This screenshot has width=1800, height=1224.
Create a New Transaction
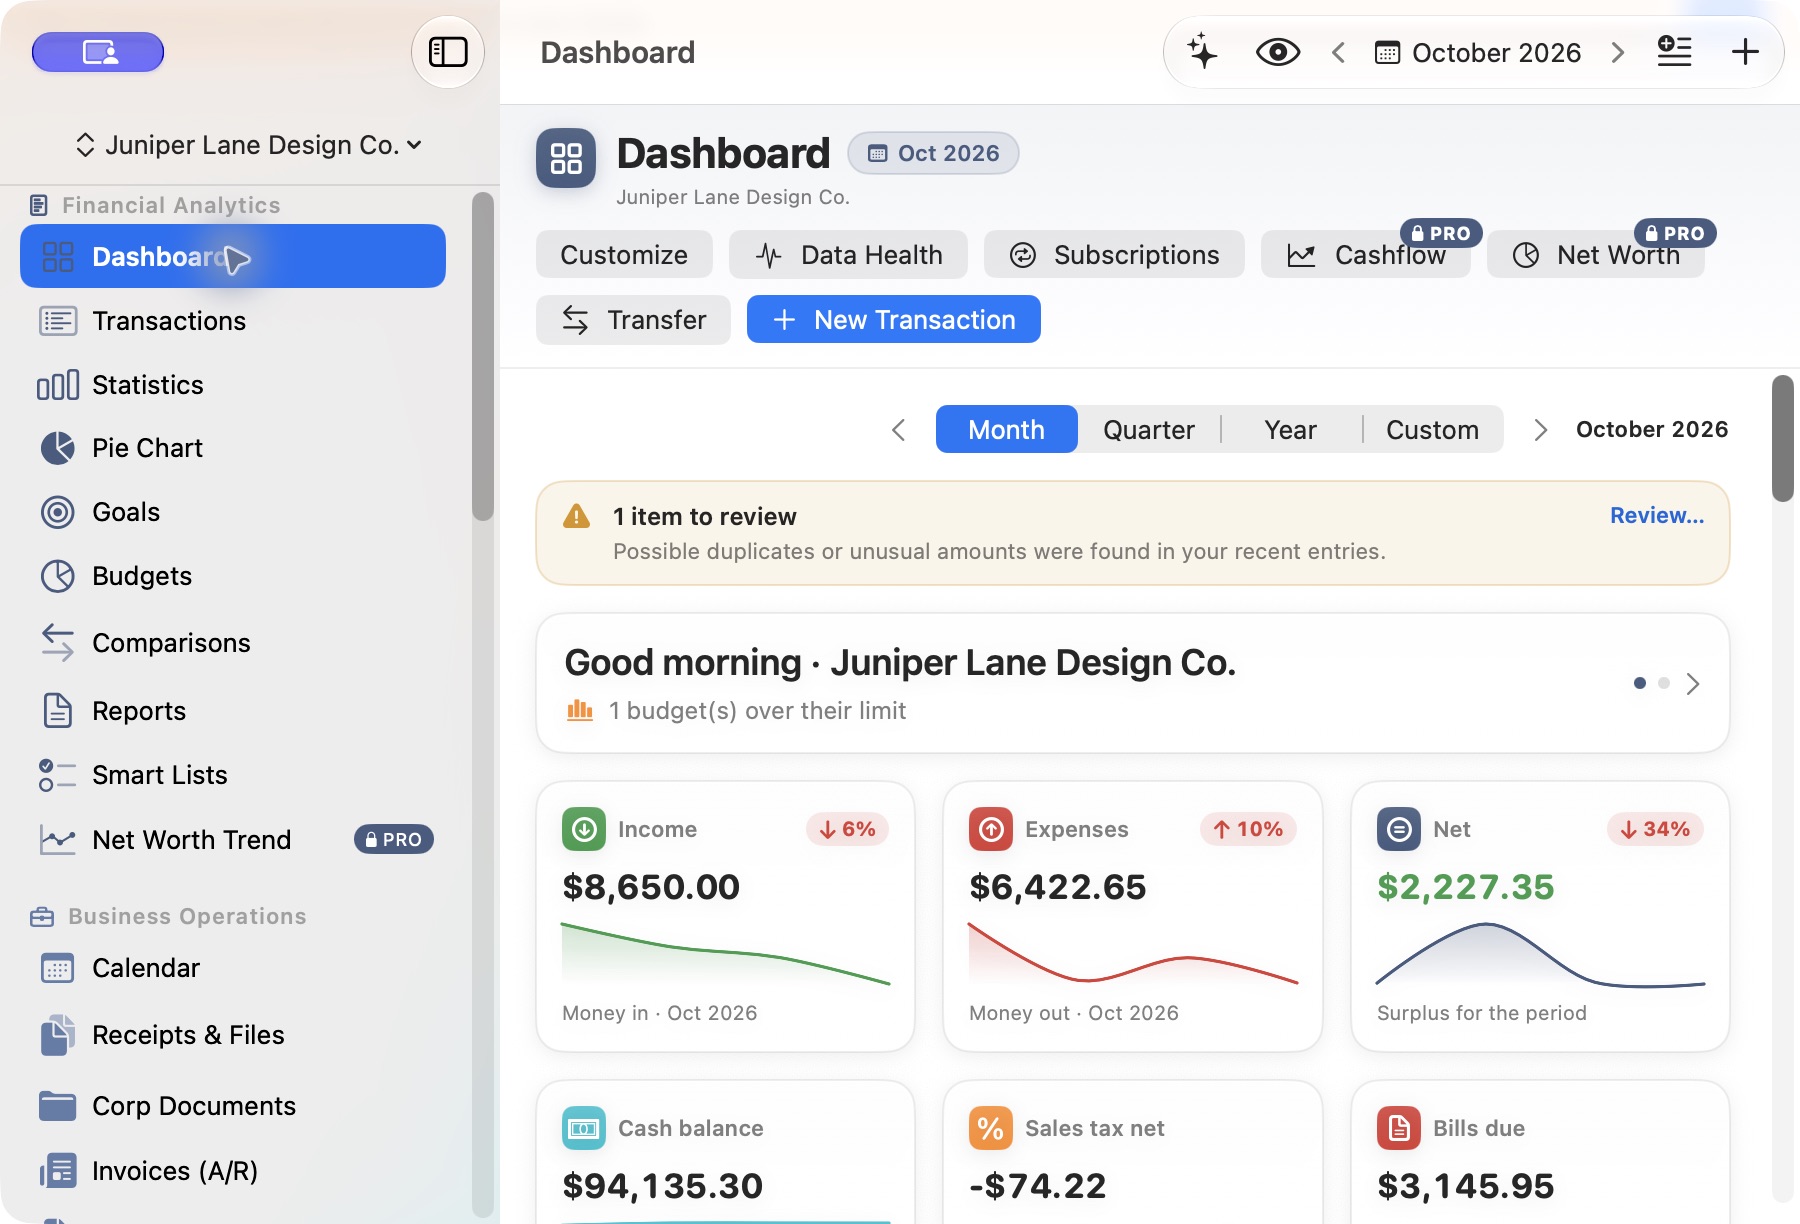tap(894, 320)
